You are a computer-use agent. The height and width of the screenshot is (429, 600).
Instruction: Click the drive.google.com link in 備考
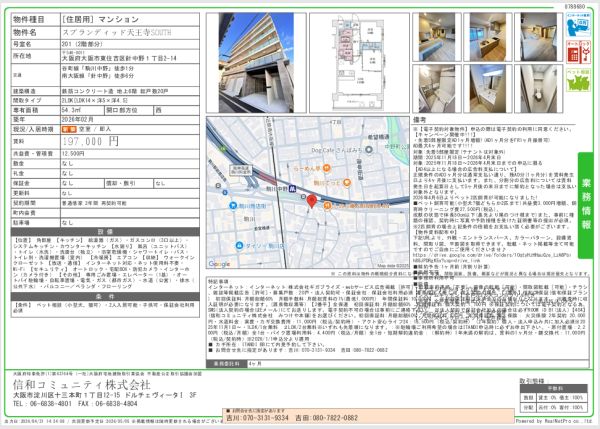pyautogui.click(x=492, y=257)
